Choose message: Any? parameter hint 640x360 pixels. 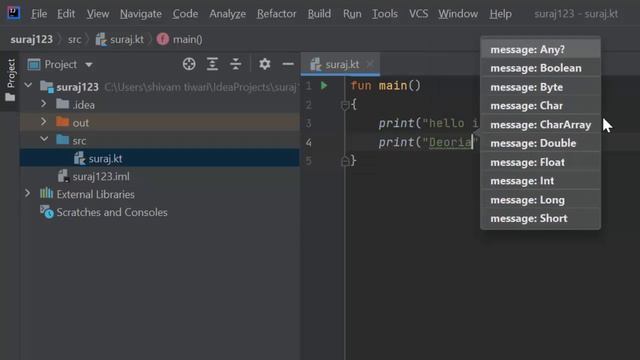click(x=540, y=49)
